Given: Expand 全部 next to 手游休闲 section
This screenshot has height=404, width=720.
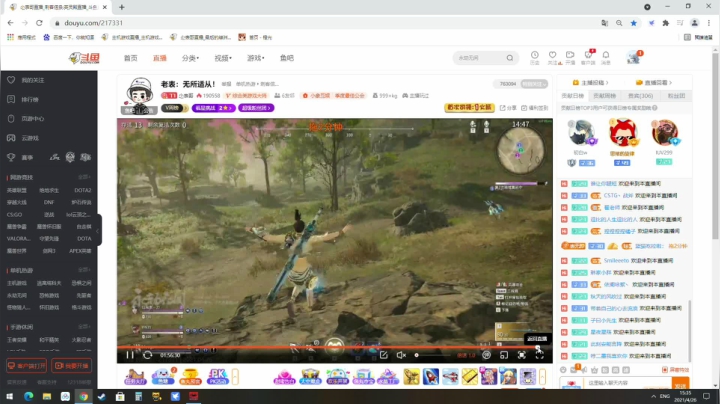Looking at the screenshot, I should (x=84, y=327).
